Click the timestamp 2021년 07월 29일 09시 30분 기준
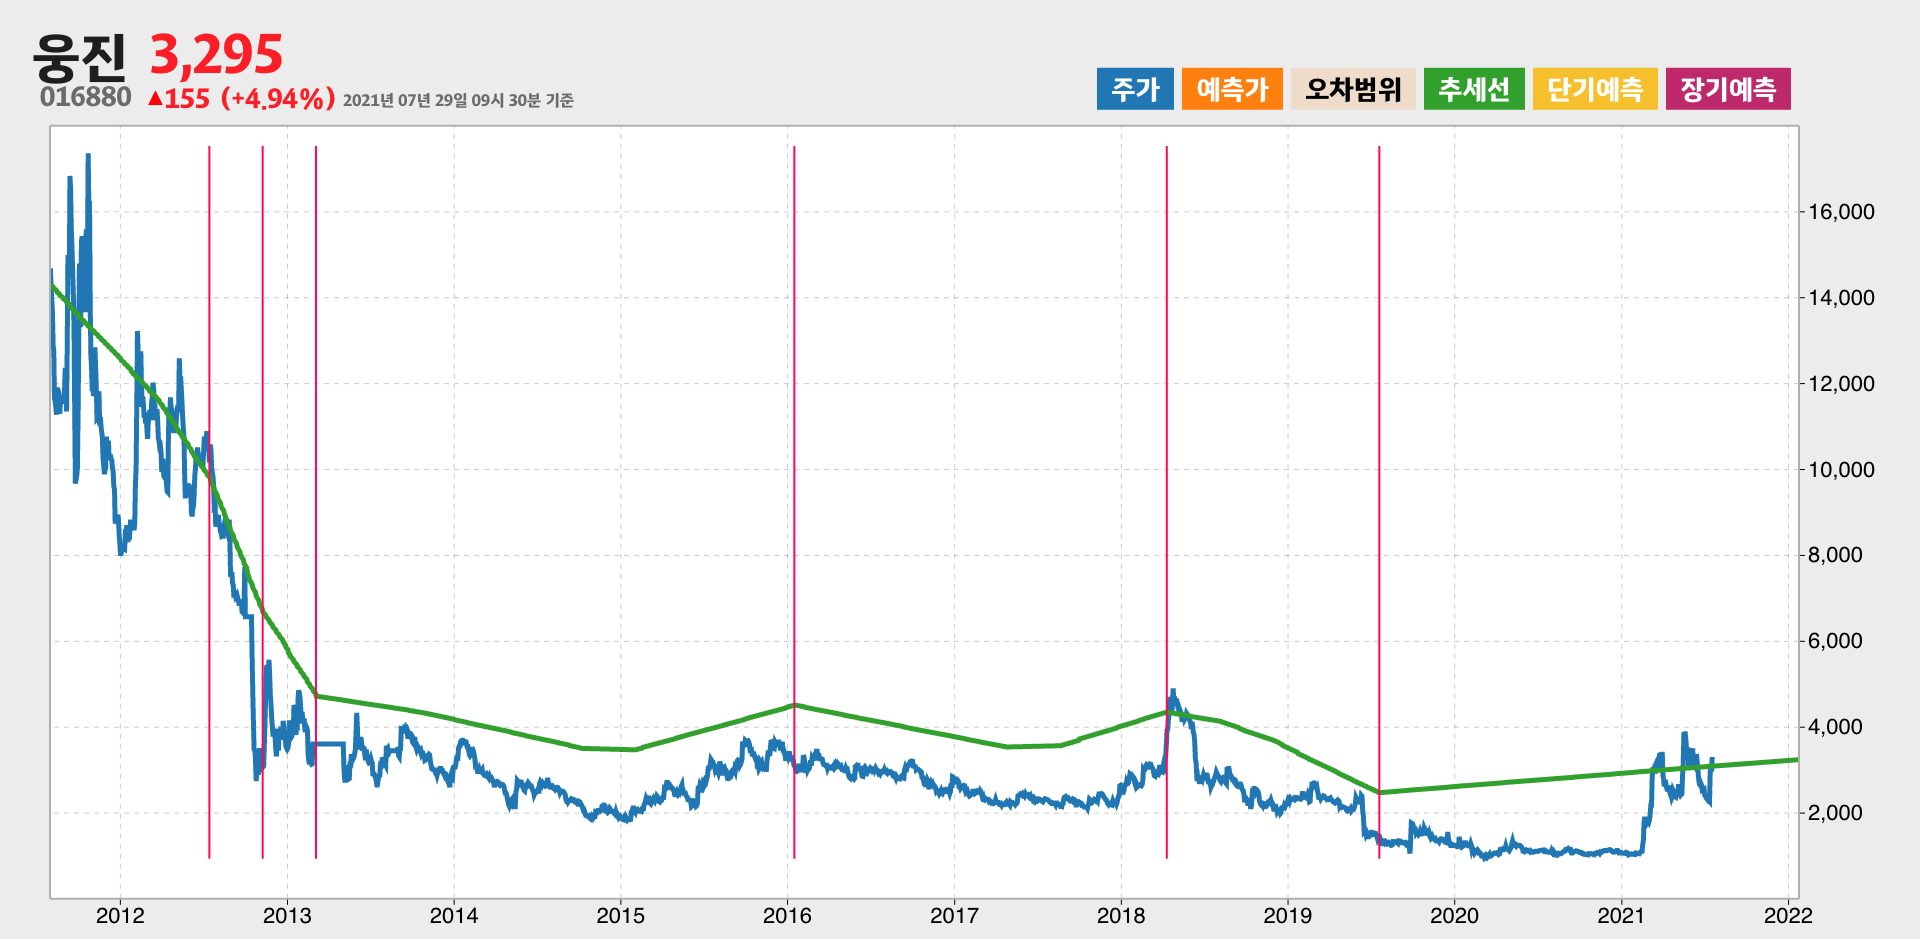Image resolution: width=1920 pixels, height=939 pixels. pos(458,100)
